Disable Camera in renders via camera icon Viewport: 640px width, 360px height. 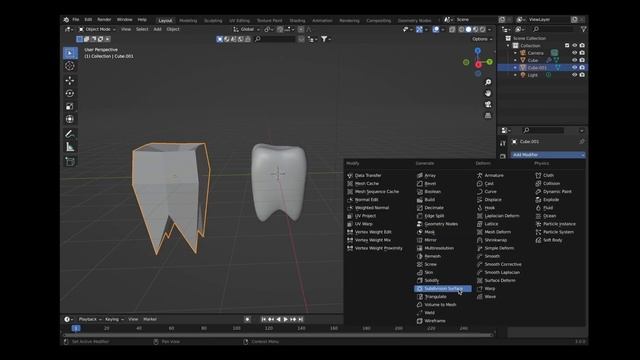click(582, 53)
